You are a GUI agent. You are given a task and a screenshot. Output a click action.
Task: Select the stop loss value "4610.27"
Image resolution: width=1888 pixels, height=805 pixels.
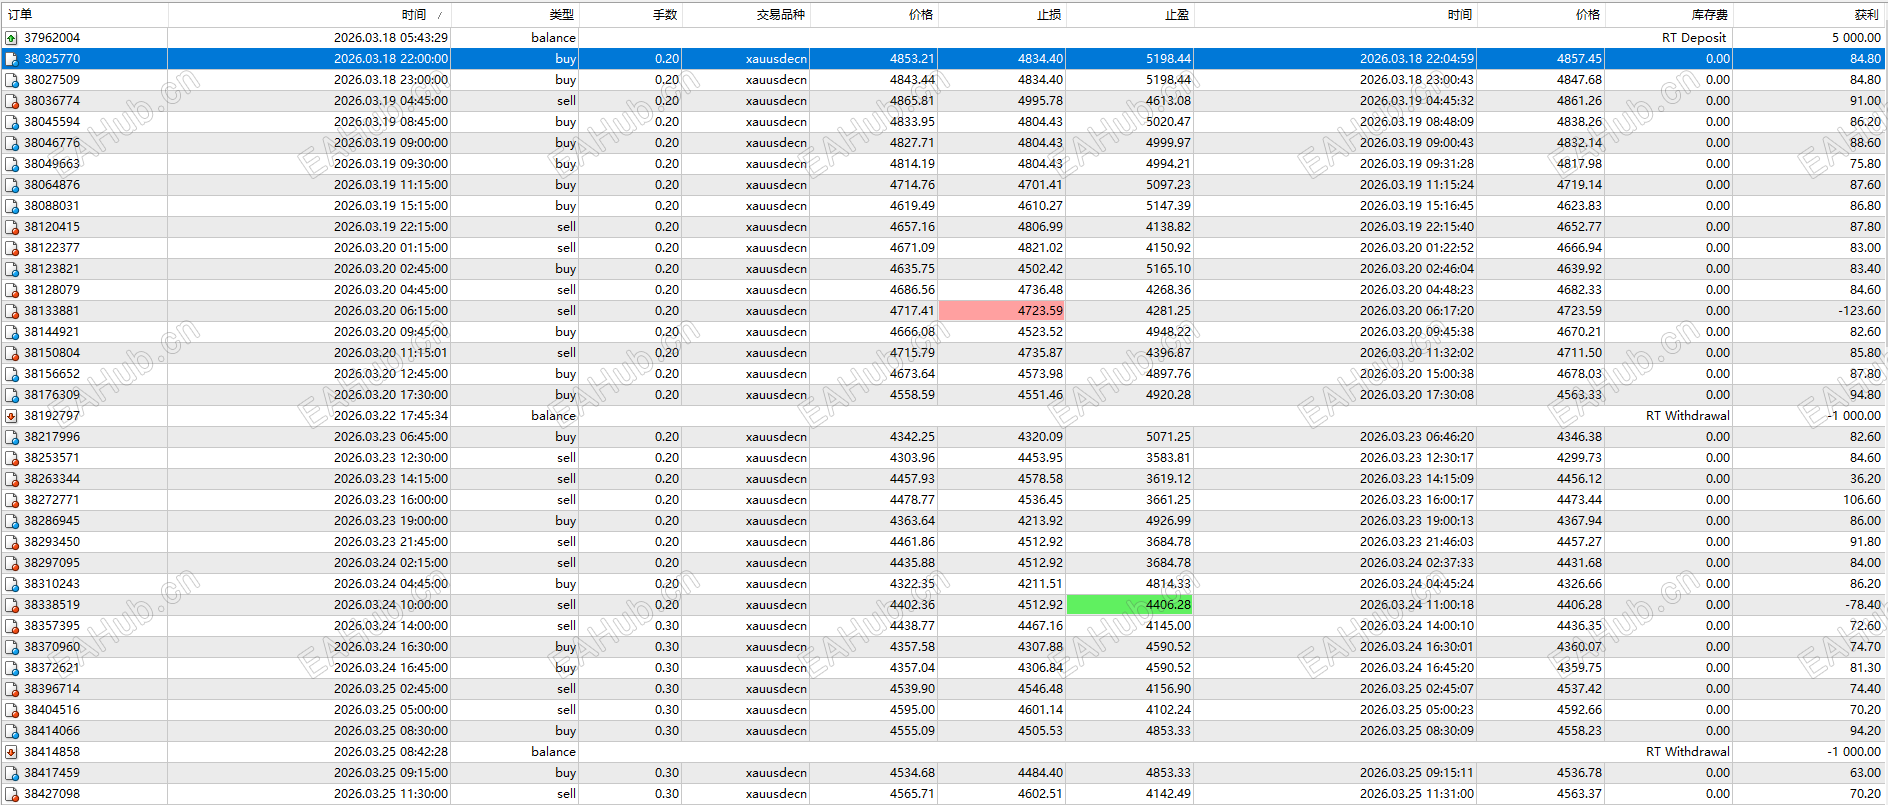1040,206
